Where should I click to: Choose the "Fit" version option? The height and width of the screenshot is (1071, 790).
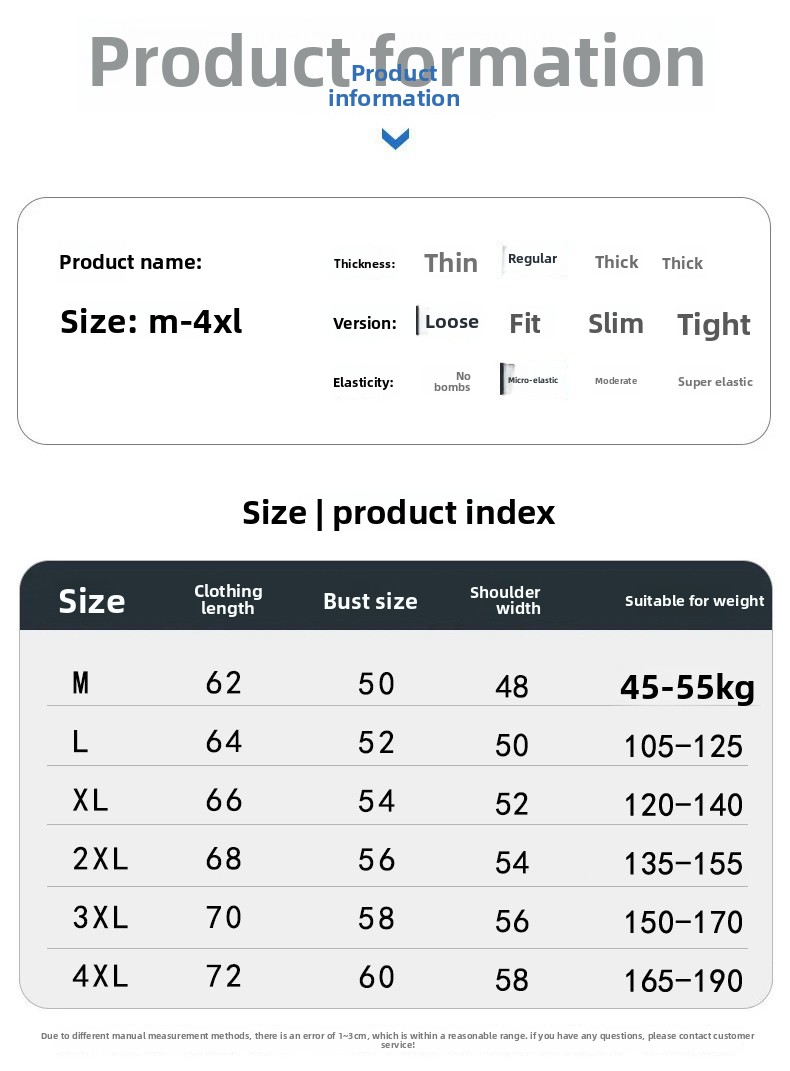coord(525,324)
